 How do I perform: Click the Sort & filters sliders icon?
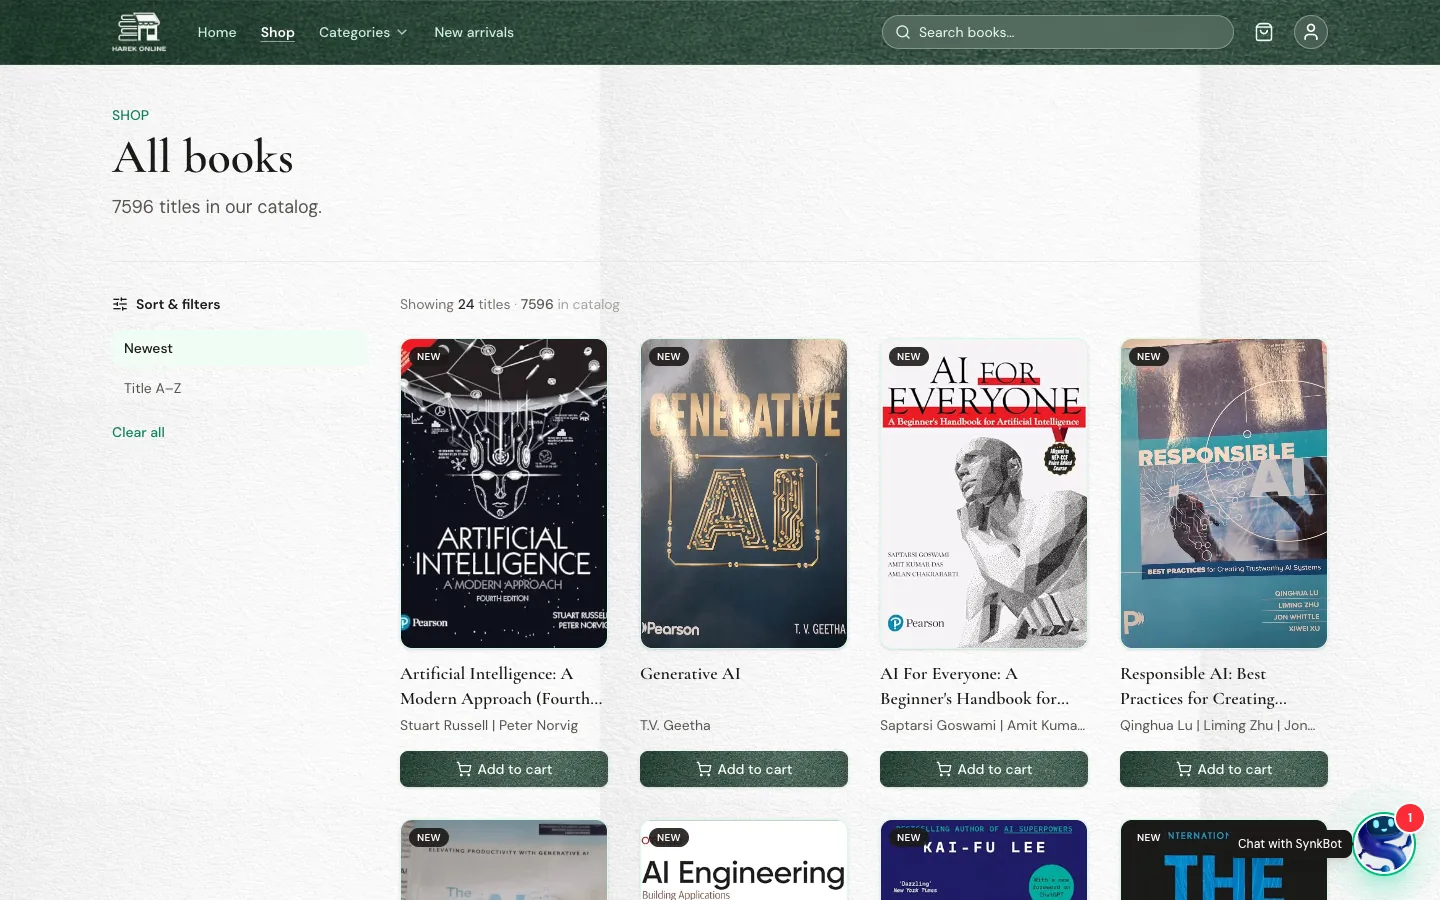[x=120, y=304]
